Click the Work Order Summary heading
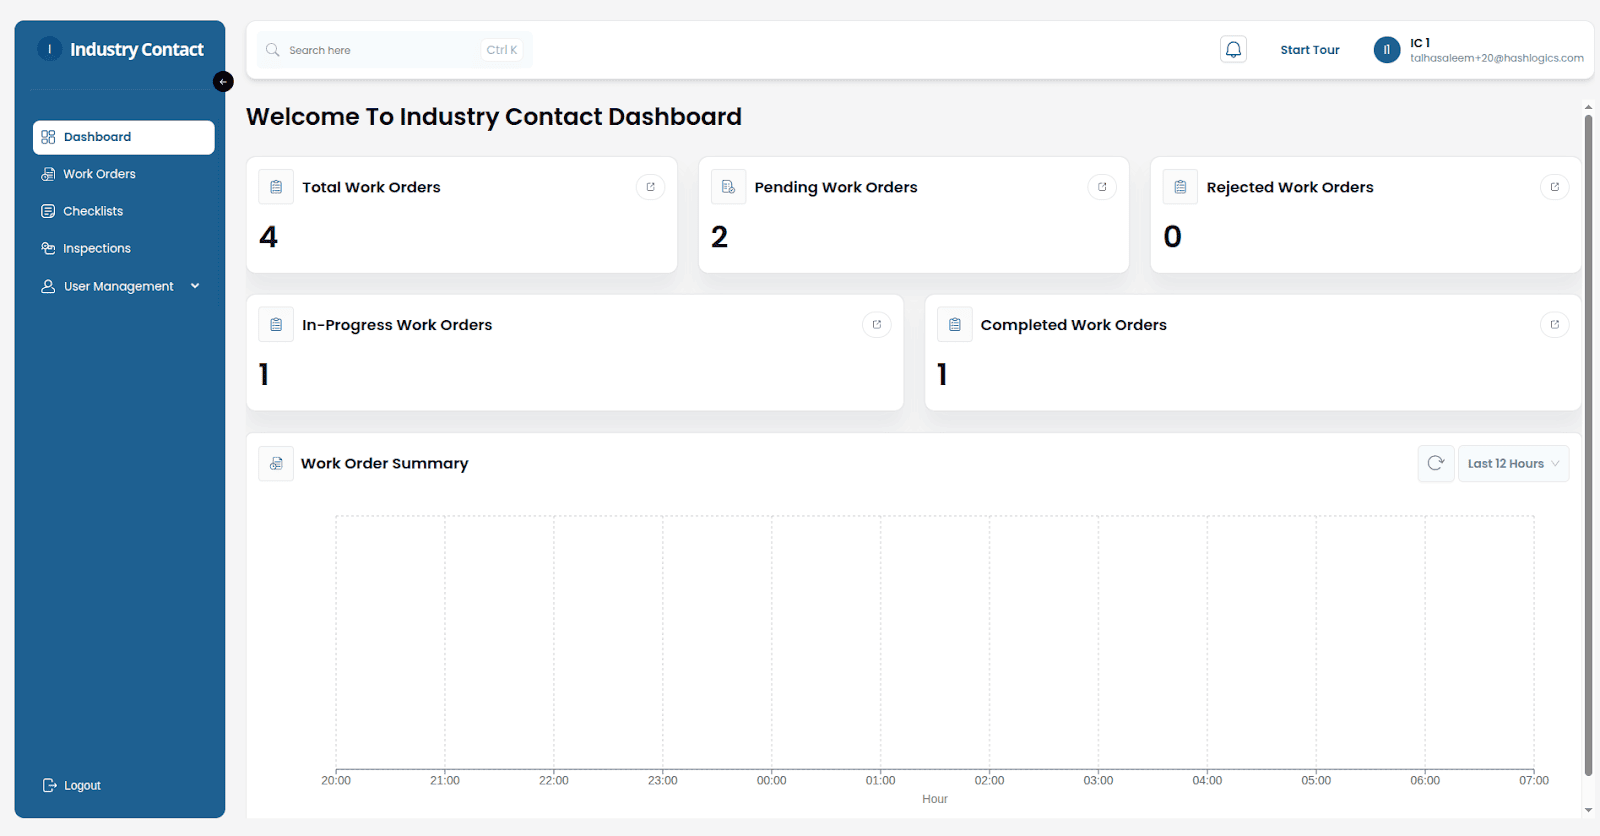 point(385,464)
